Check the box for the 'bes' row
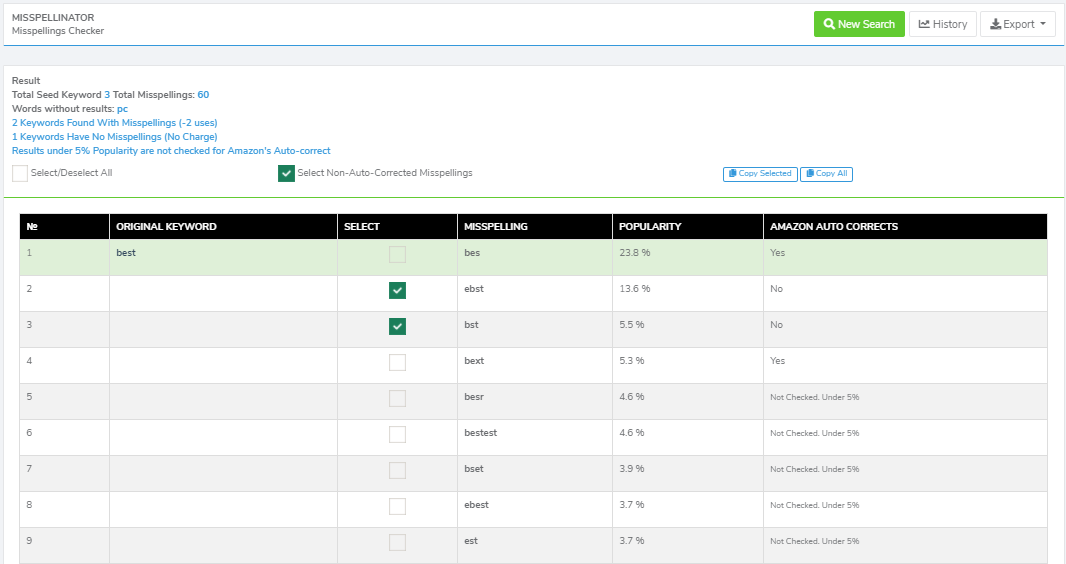 (x=397, y=254)
